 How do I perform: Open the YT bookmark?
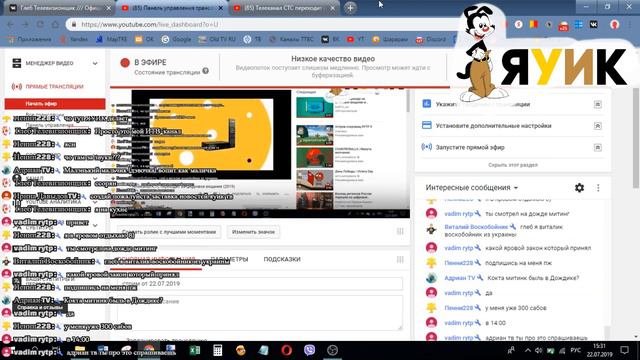click(x=356, y=39)
